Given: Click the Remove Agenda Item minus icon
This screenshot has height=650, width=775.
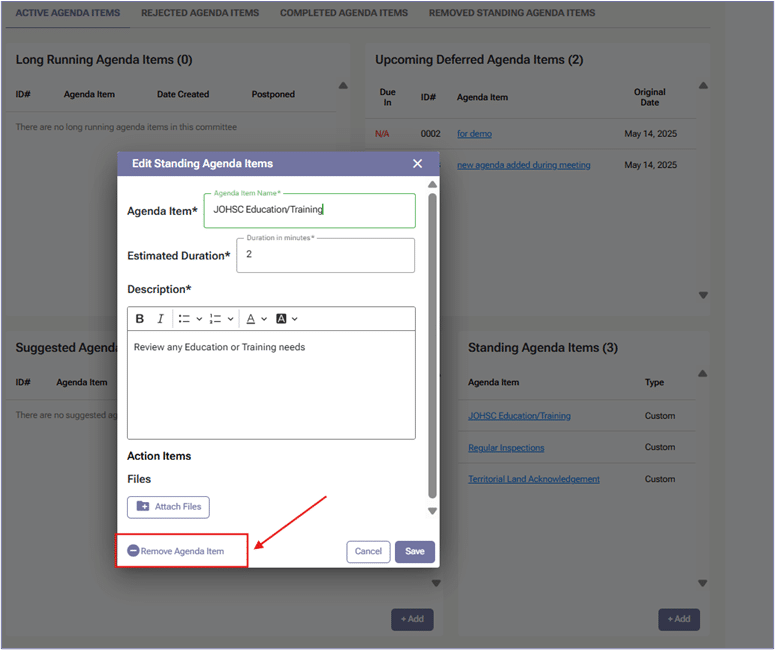Looking at the screenshot, I should pos(133,551).
